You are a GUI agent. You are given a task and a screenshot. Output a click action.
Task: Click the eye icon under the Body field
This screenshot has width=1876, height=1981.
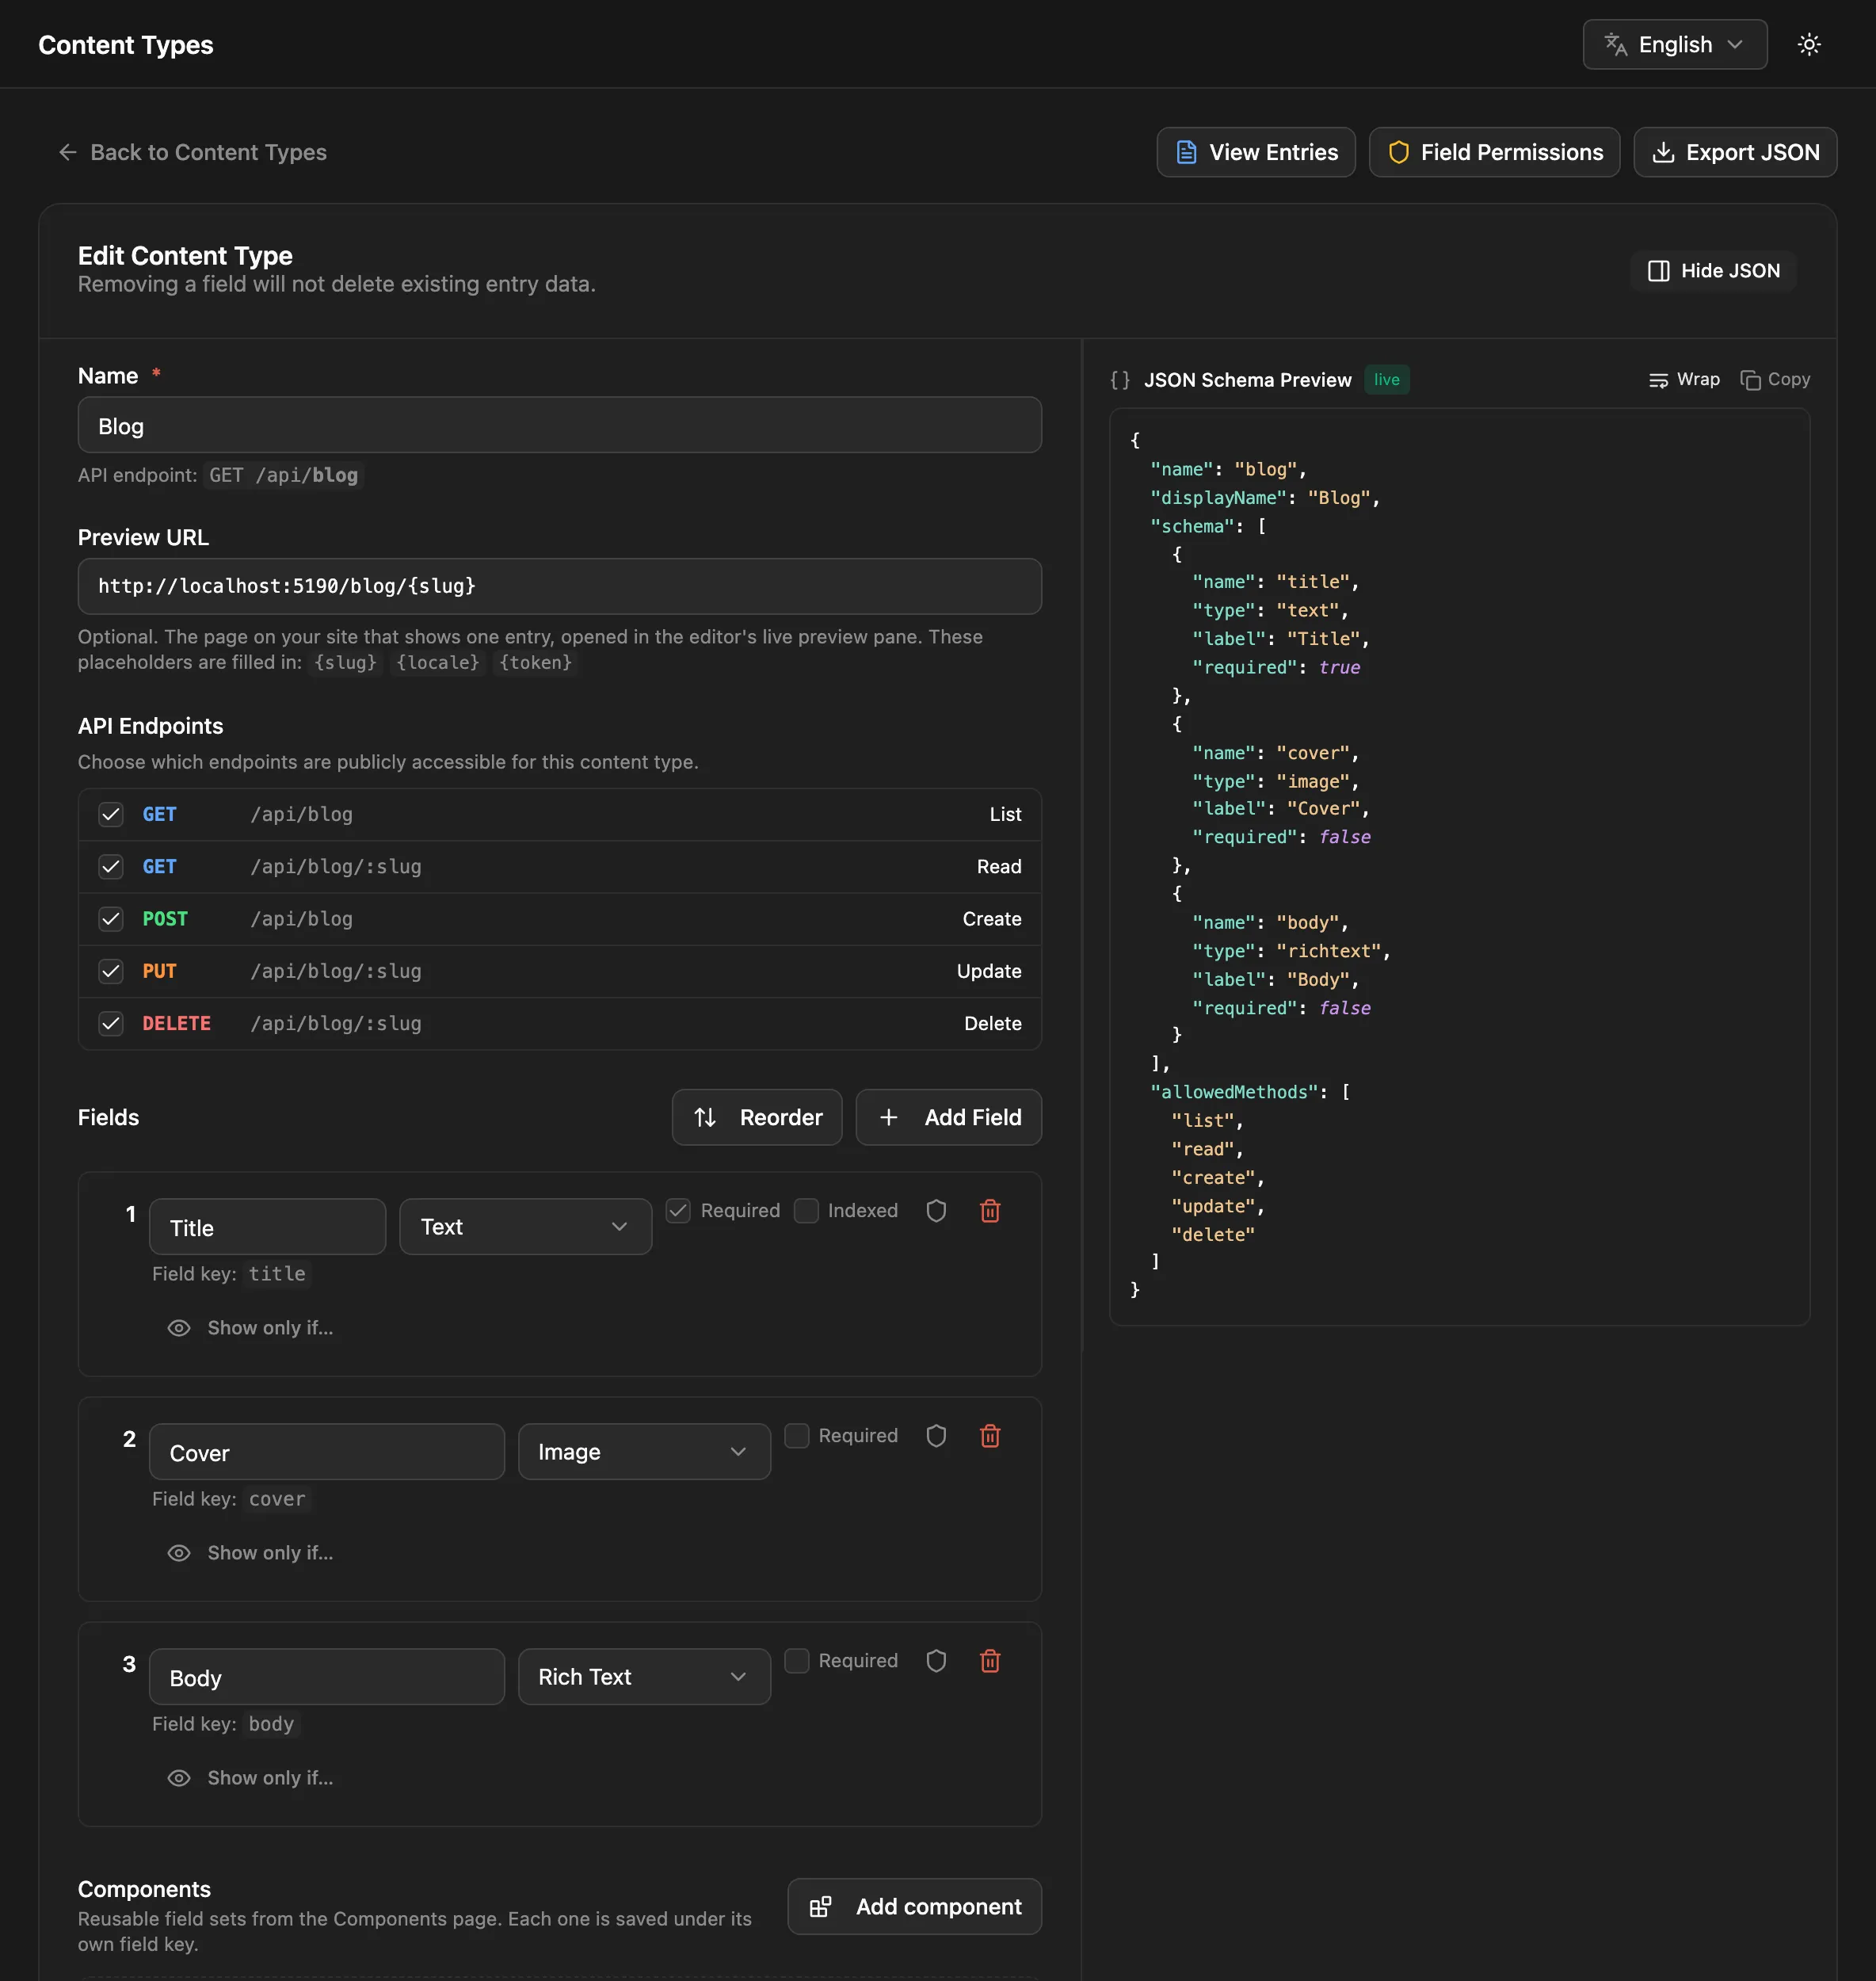[179, 1778]
